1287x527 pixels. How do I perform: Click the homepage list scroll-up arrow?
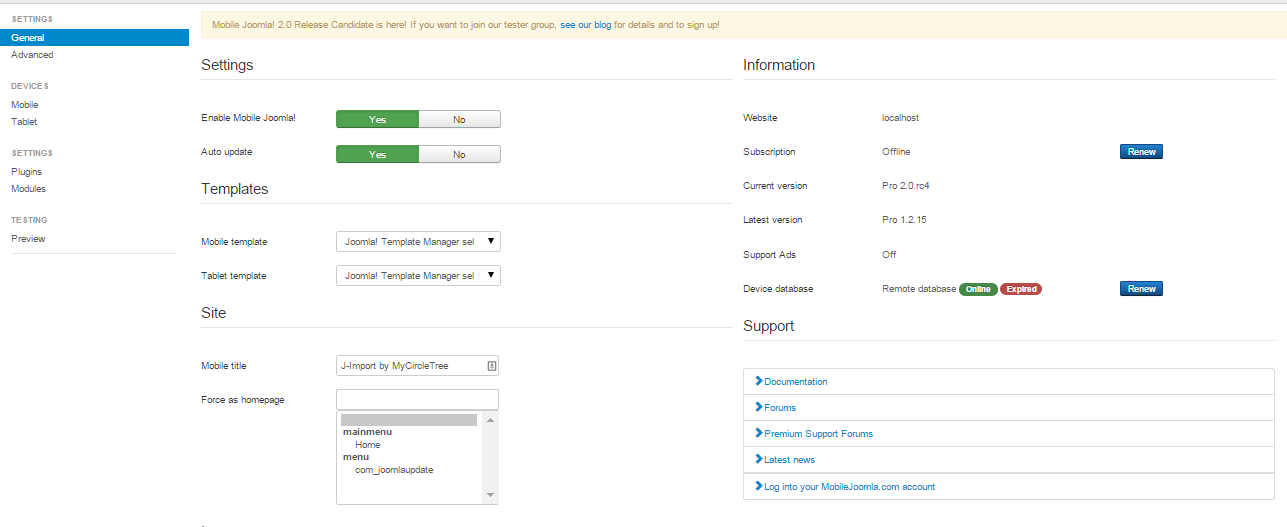(490, 421)
